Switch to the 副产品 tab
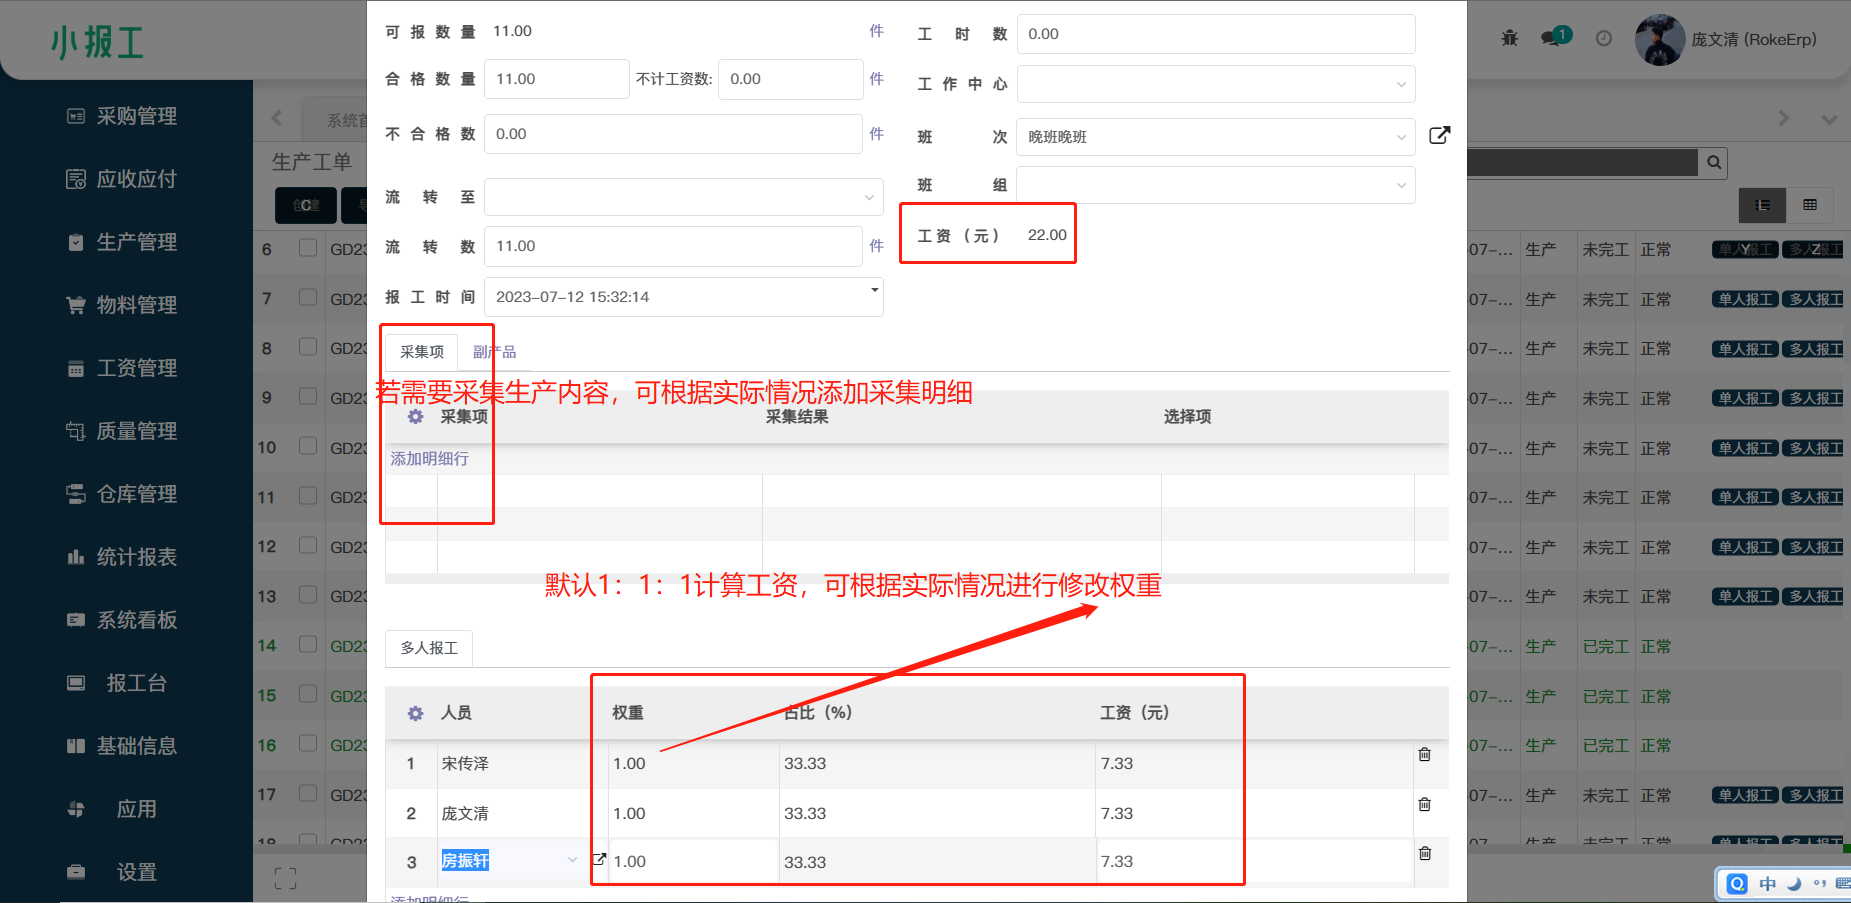Screen dimensions: 1851x903 pos(494,352)
